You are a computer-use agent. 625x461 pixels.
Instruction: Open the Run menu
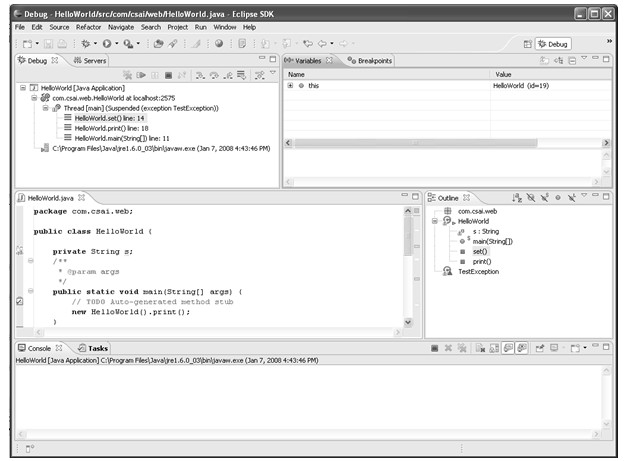(x=200, y=27)
